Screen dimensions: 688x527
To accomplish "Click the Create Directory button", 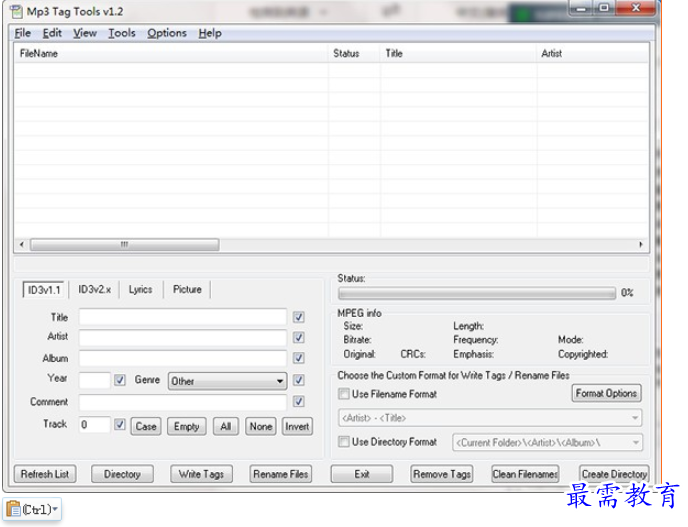I will [x=614, y=474].
